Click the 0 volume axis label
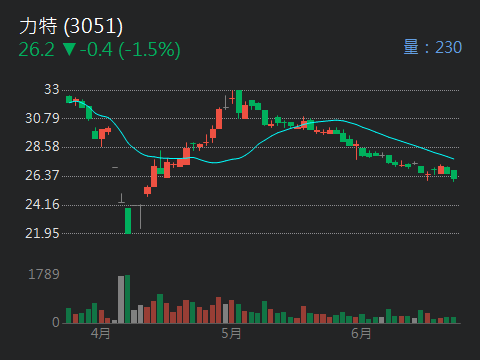Image resolution: width=480 pixels, height=360 pixels. (x=56, y=322)
